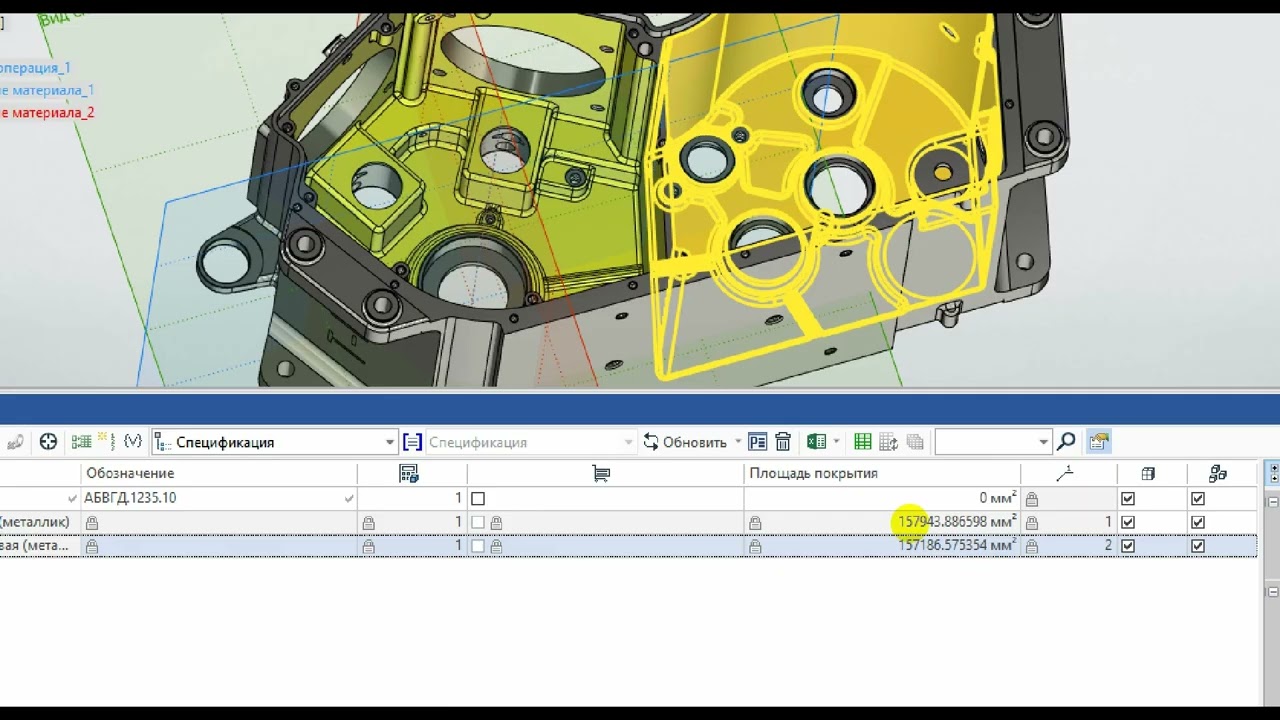Uncheck last checkbox in 157943.886598 row
The height and width of the screenshot is (720, 1280).
coord(1198,522)
